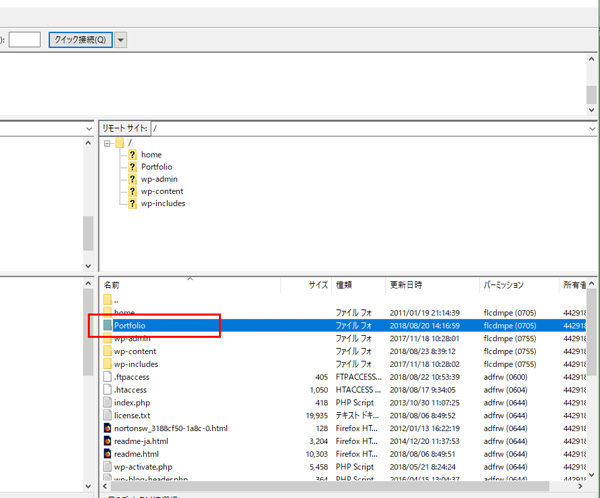Click the 19,935 size of license.txt

point(317,416)
